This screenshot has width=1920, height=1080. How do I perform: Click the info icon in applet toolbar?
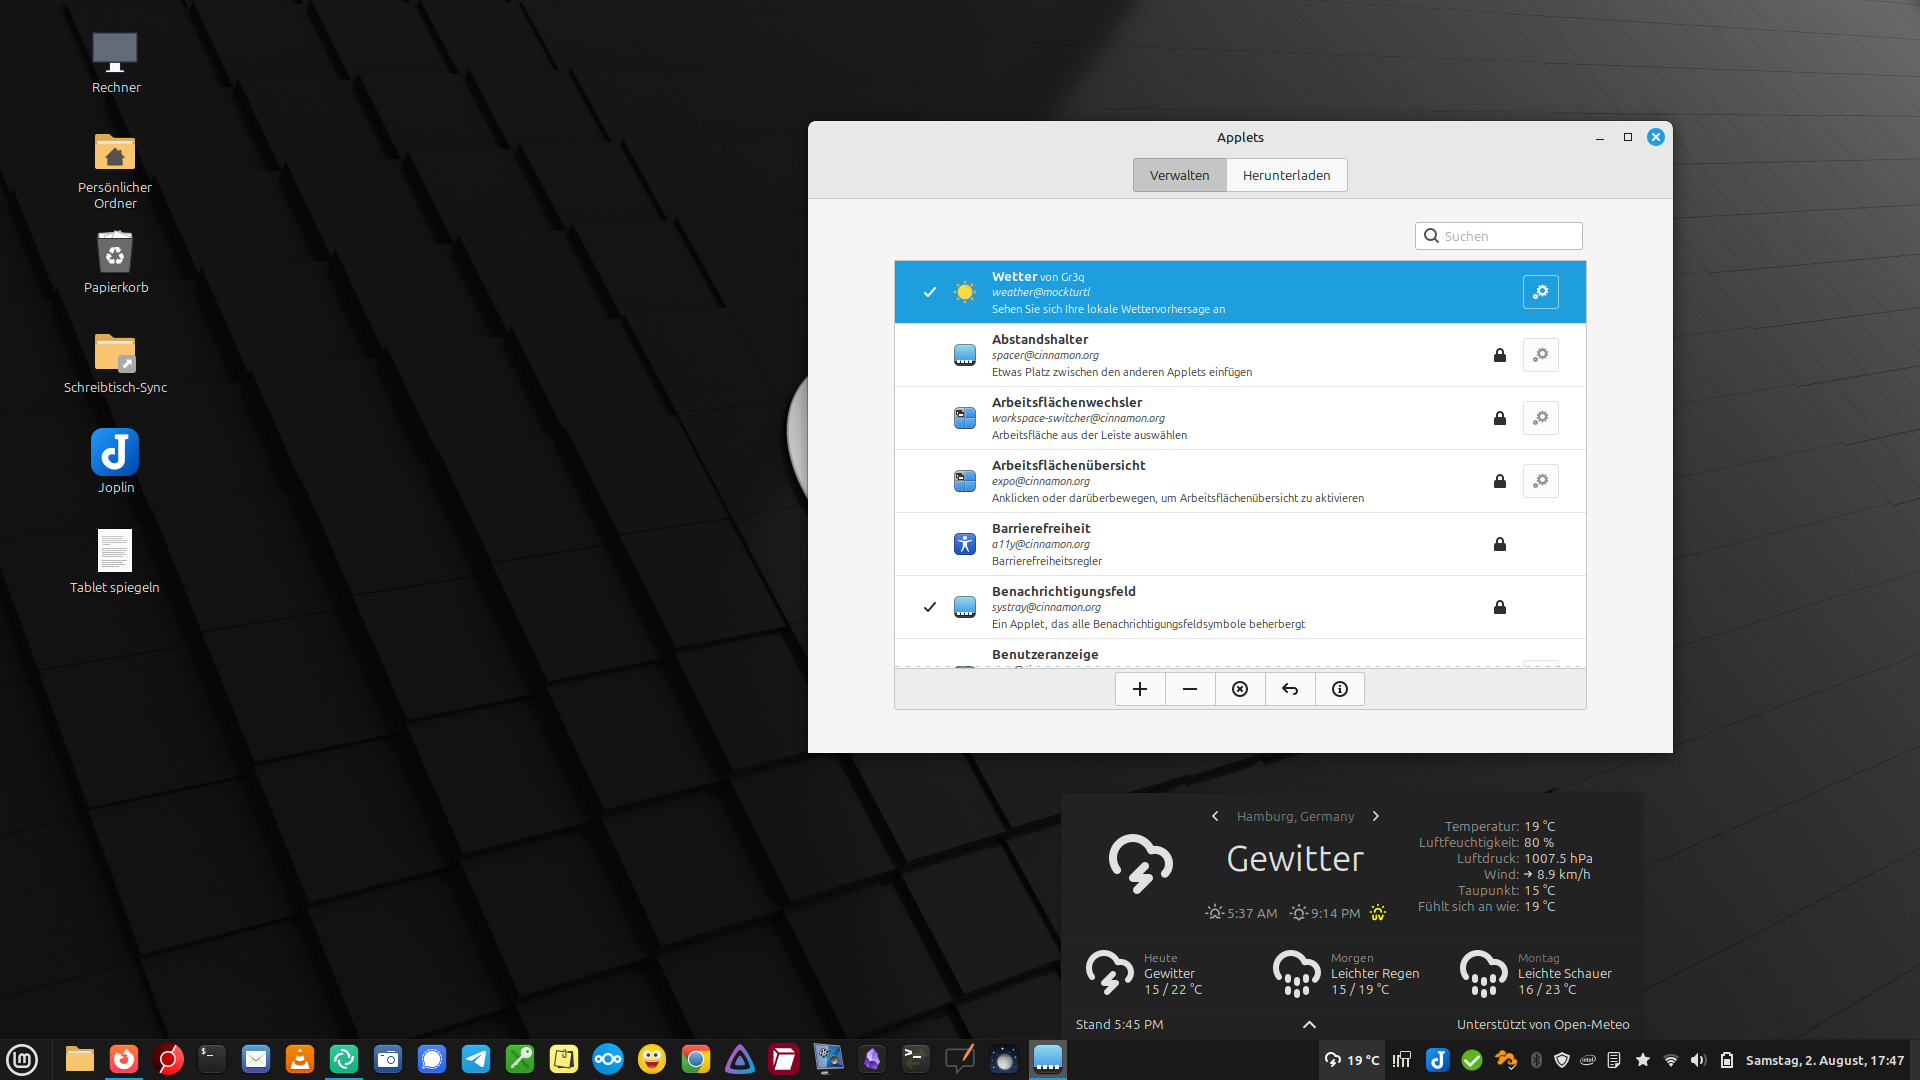[1340, 689]
